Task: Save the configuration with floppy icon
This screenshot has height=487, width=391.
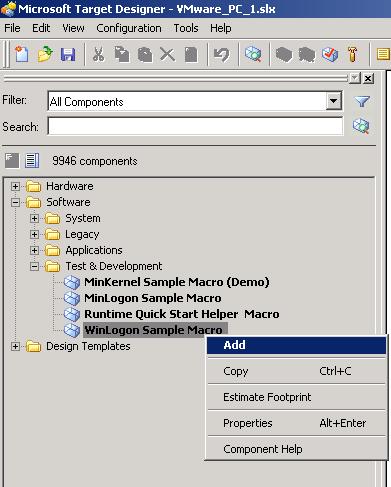Action: pyautogui.click(x=68, y=54)
